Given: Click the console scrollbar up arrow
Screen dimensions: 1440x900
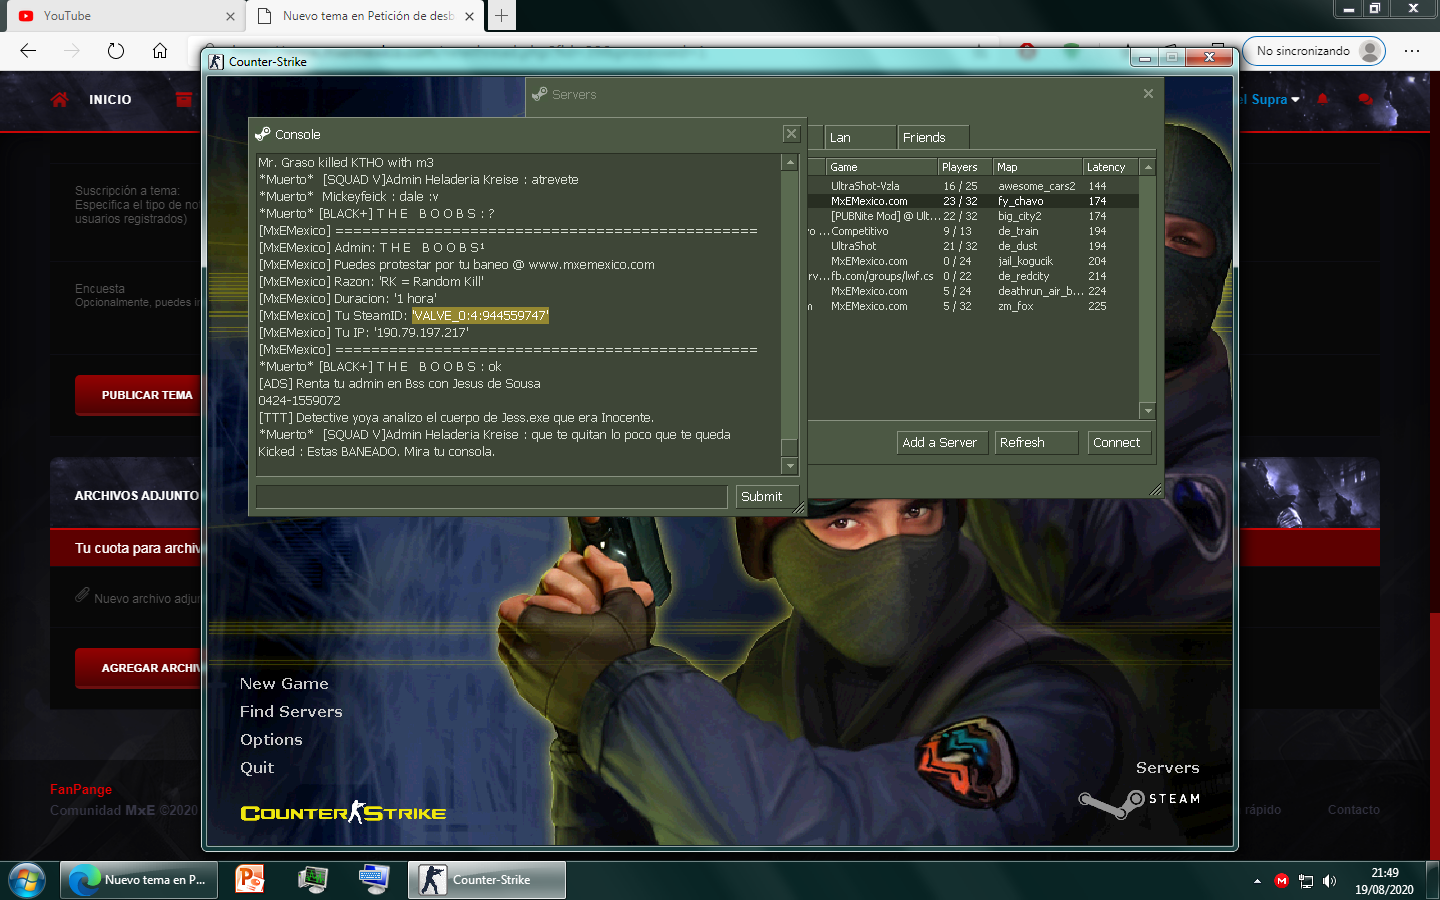Looking at the screenshot, I should point(790,162).
